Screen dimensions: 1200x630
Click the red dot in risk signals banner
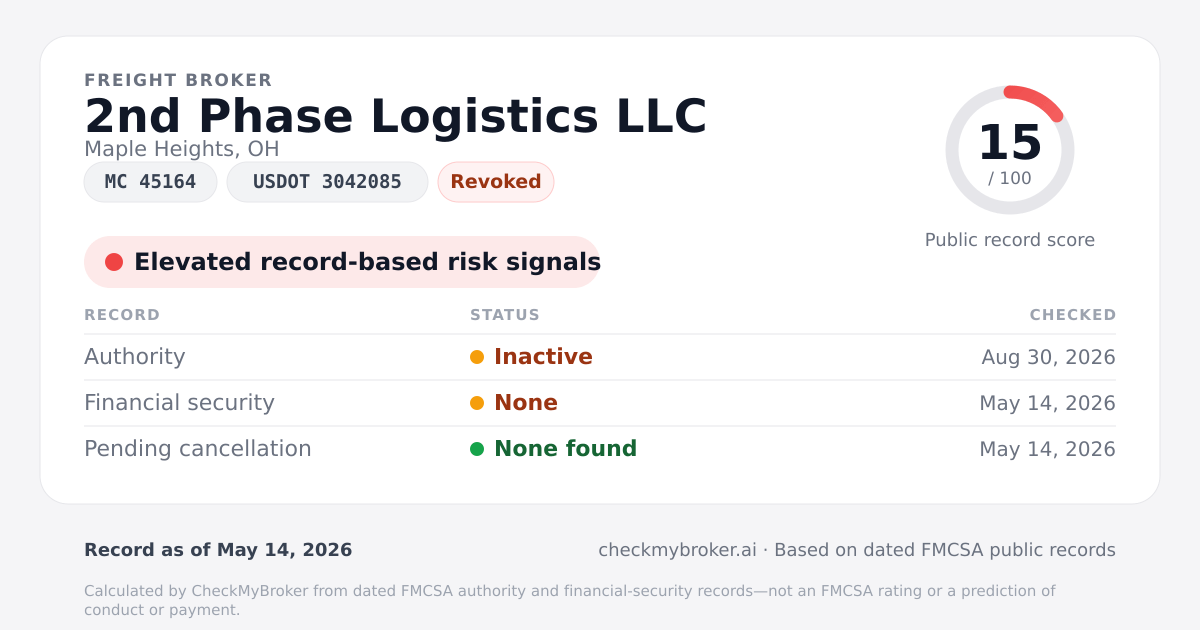(114, 262)
